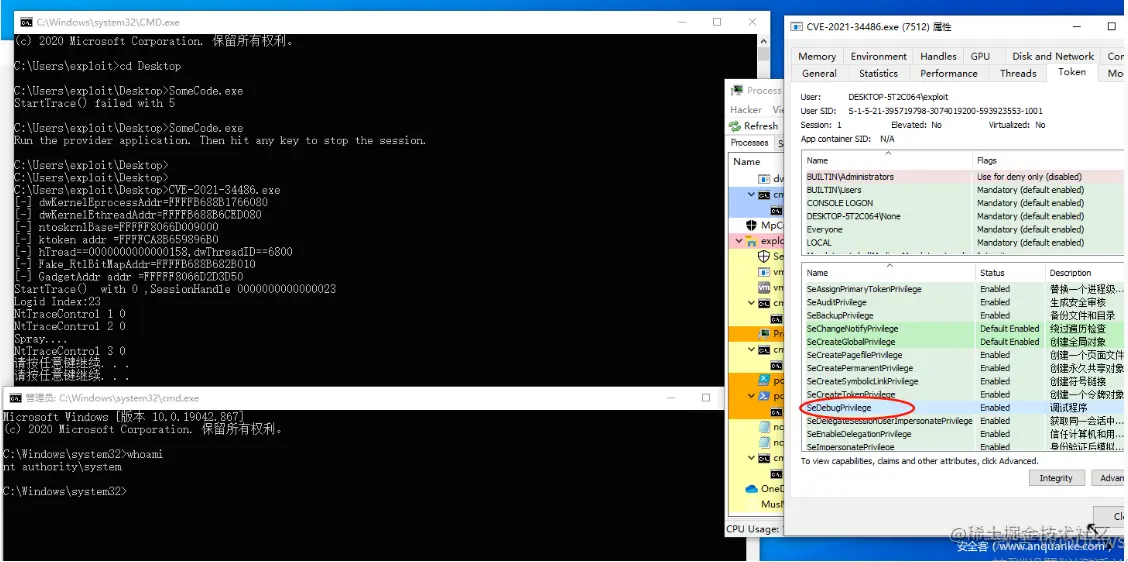Image resolution: width=1128 pixels, height=562 pixels.
Task: Select the Everyone group row
Action: 963,230
